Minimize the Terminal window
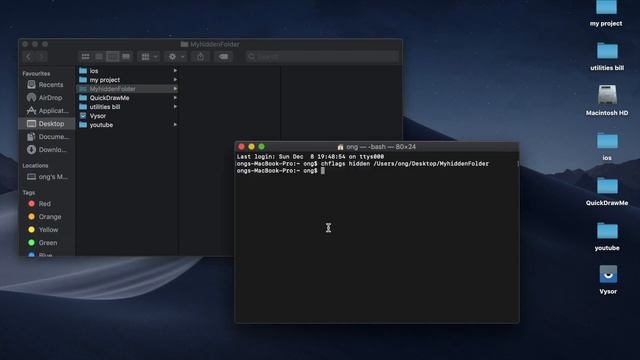This screenshot has width=640, height=360. pos(251,147)
